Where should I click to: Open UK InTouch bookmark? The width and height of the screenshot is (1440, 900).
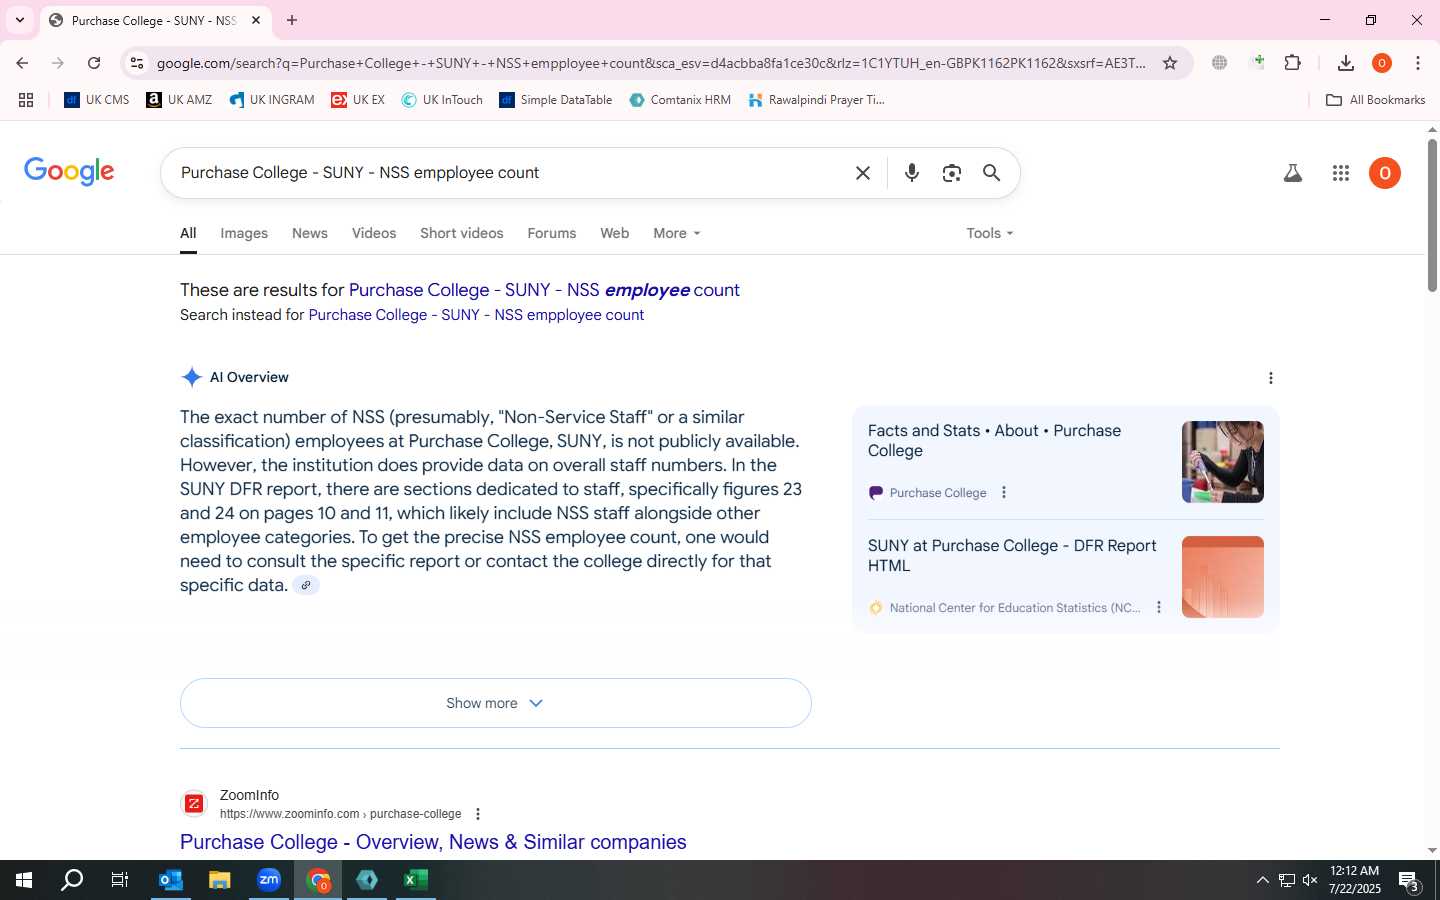(442, 100)
